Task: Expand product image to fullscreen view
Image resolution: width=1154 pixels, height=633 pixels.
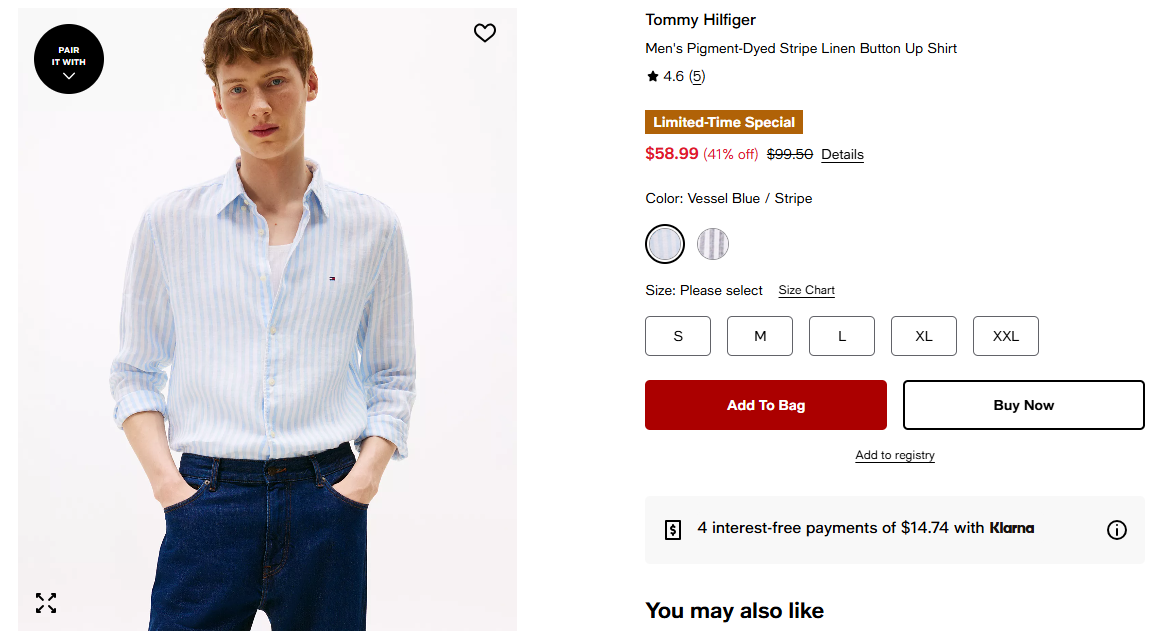Action: point(46,603)
